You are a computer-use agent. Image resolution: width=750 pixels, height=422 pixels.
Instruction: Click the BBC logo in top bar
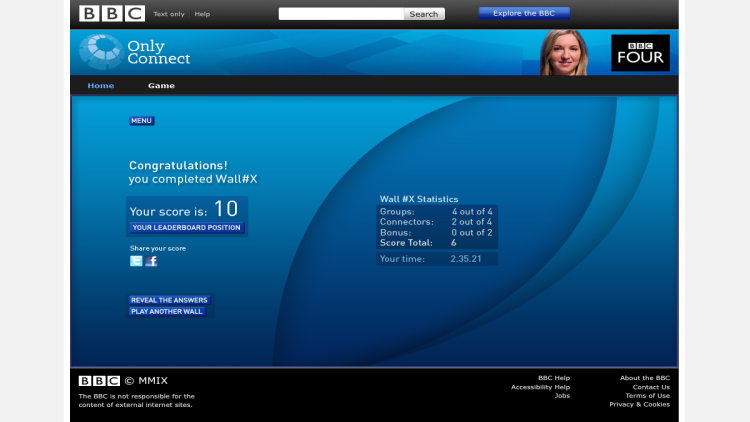(x=112, y=13)
